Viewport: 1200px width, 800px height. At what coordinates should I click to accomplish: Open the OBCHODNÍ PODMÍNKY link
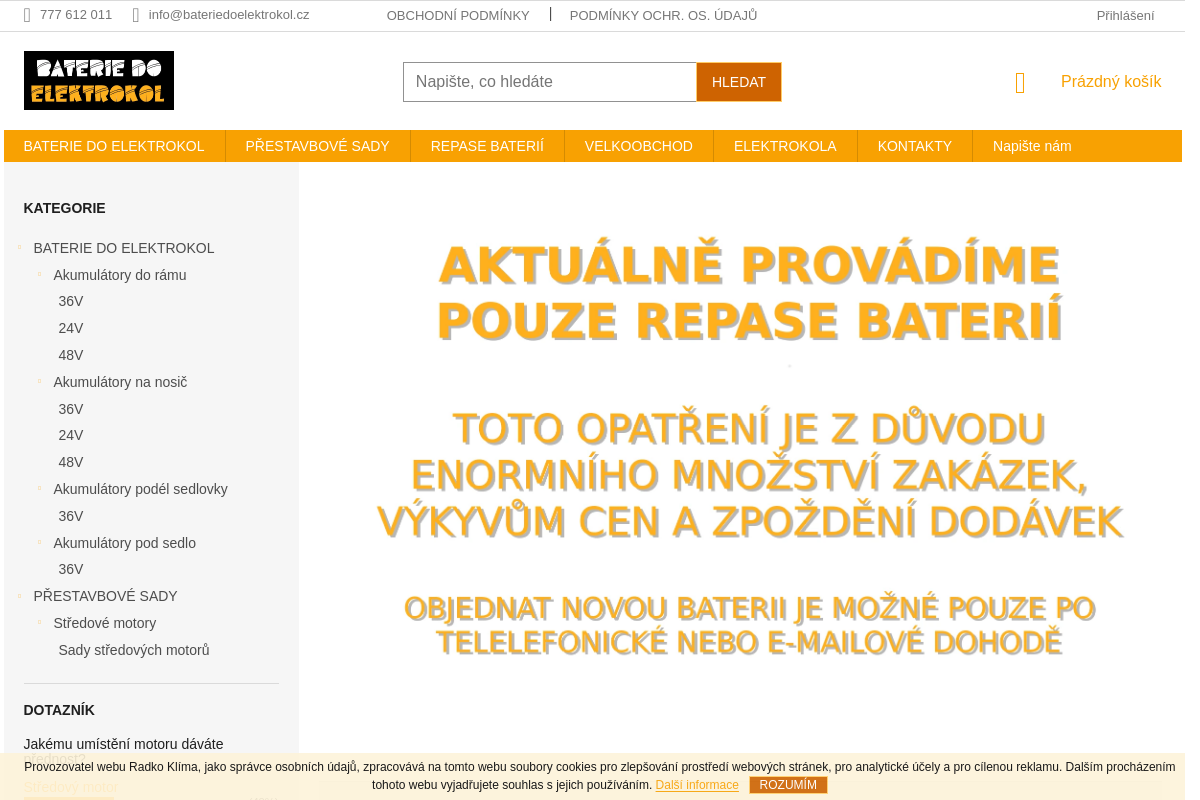coord(458,16)
